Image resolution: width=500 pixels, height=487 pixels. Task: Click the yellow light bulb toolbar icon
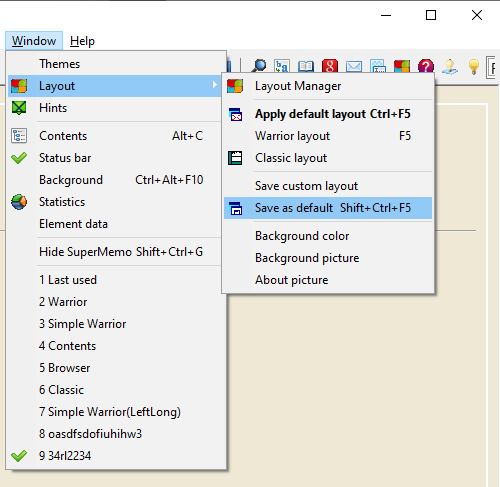coord(474,67)
